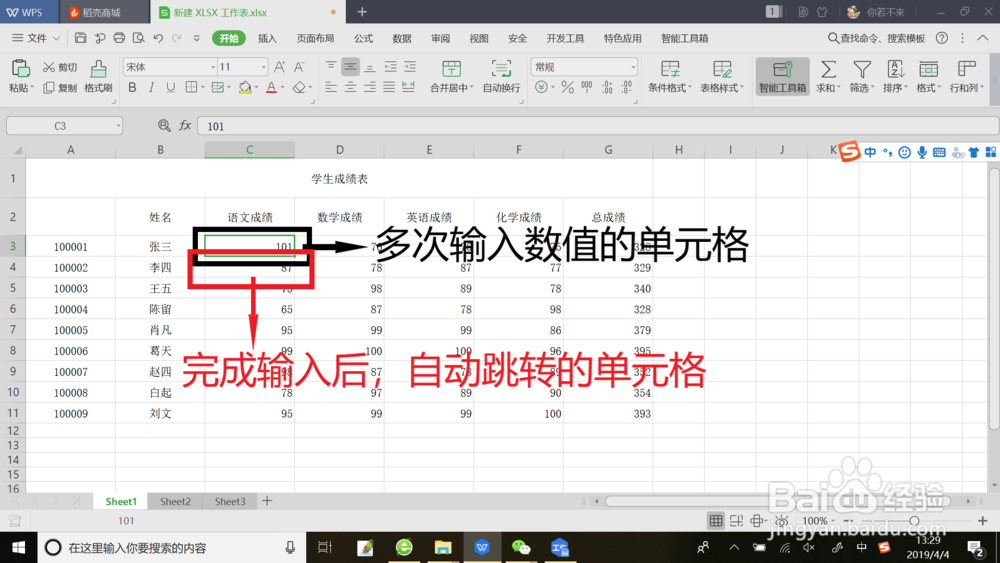Toggle left horizontal alignment
Screen dimensions: 1000x563
tap(330, 87)
